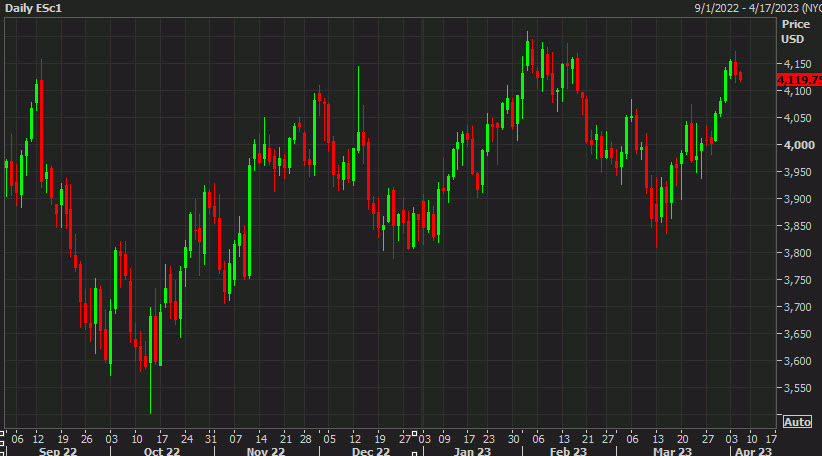The image size is (822, 456).
Task: Click the 30 date tick in January
Action: [514, 439]
